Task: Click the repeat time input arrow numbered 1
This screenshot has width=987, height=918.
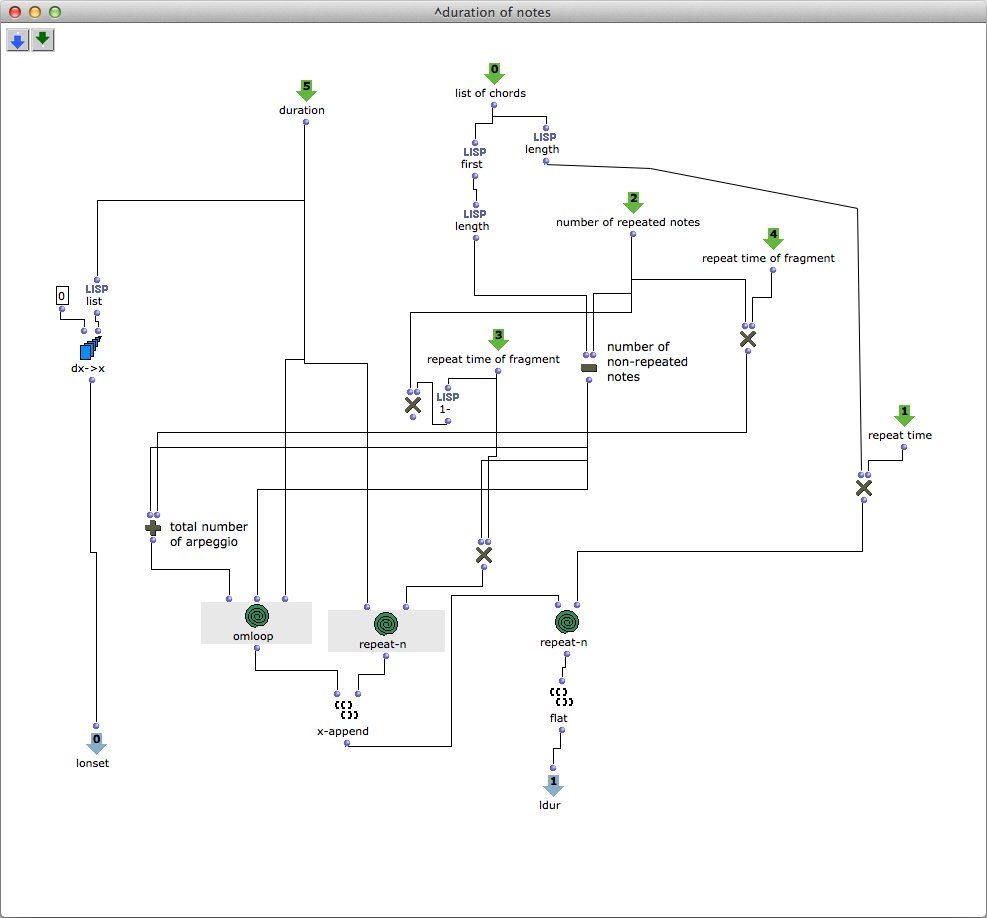Action: pos(904,415)
